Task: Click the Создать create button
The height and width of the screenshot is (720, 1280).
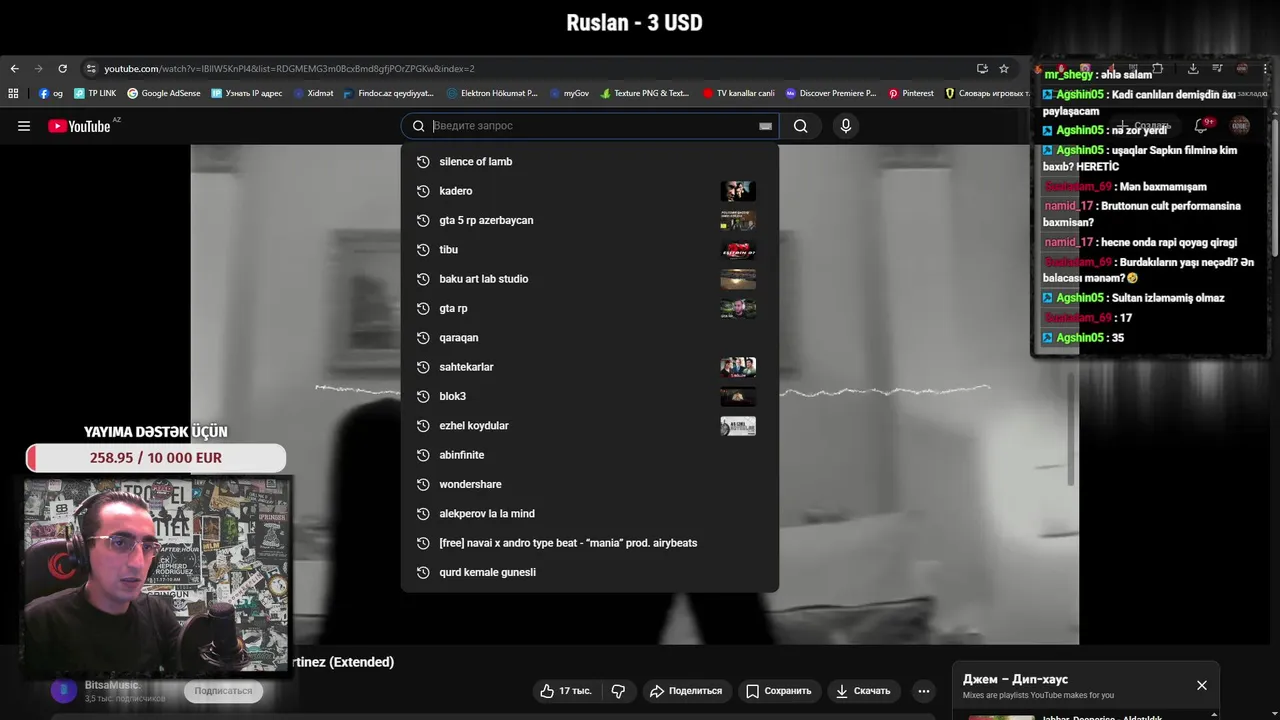Action: coord(1143,126)
